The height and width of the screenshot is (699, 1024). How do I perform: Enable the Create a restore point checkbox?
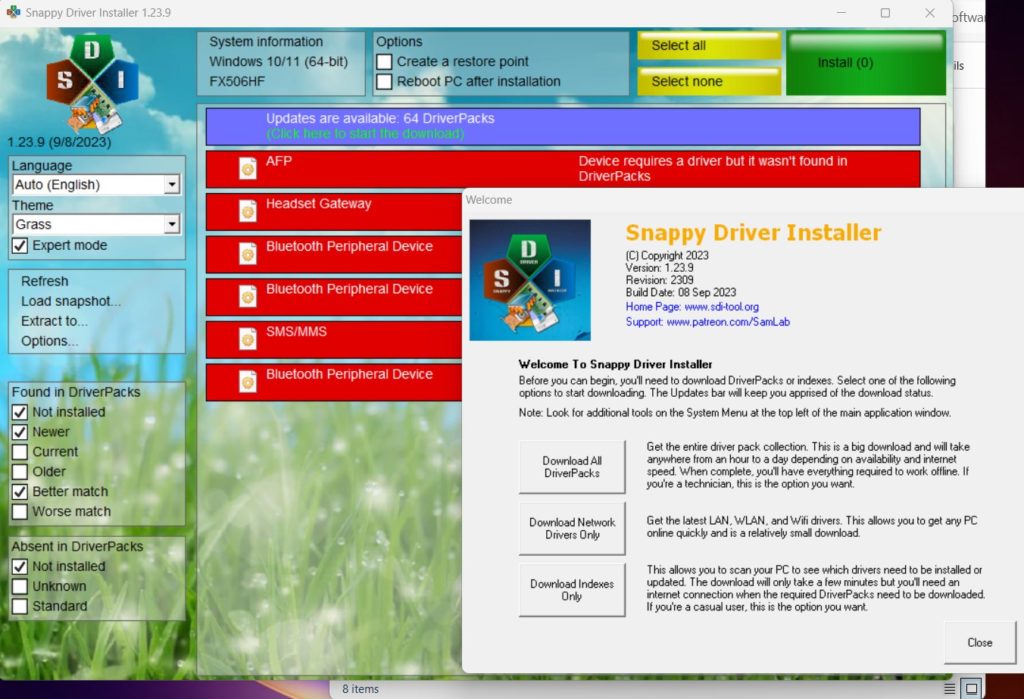(384, 60)
